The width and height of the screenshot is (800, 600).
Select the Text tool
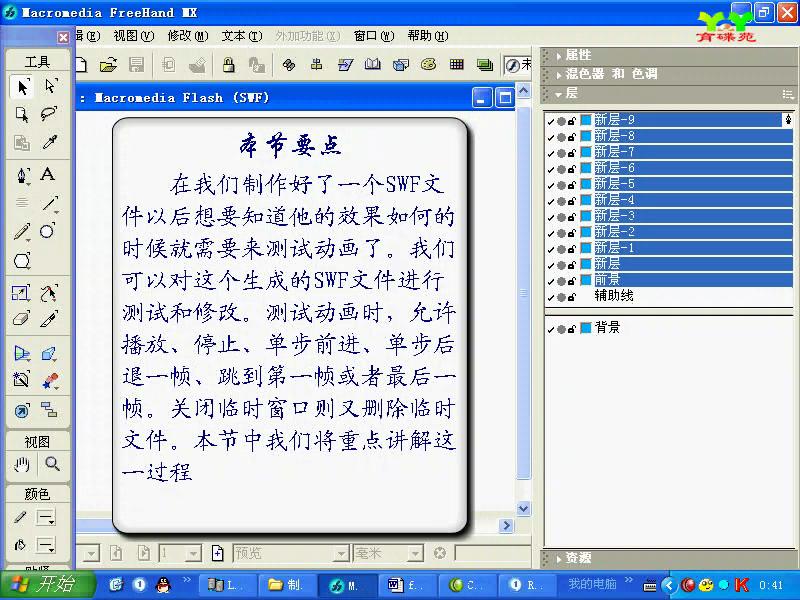[48, 174]
